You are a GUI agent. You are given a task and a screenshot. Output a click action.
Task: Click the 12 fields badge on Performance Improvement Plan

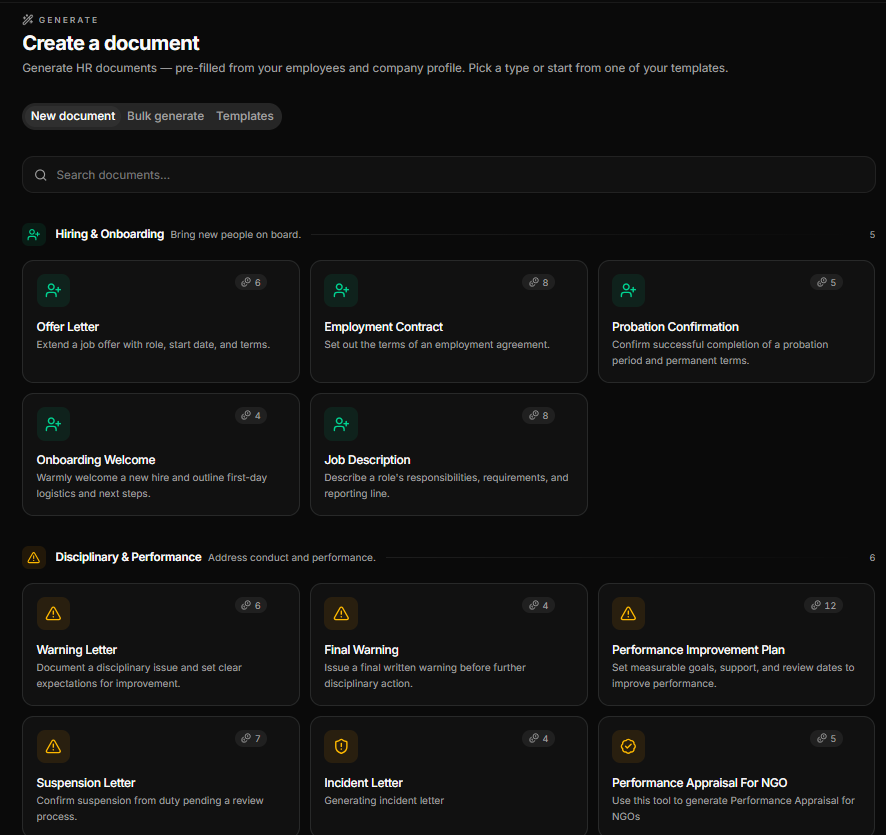click(823, 606)
